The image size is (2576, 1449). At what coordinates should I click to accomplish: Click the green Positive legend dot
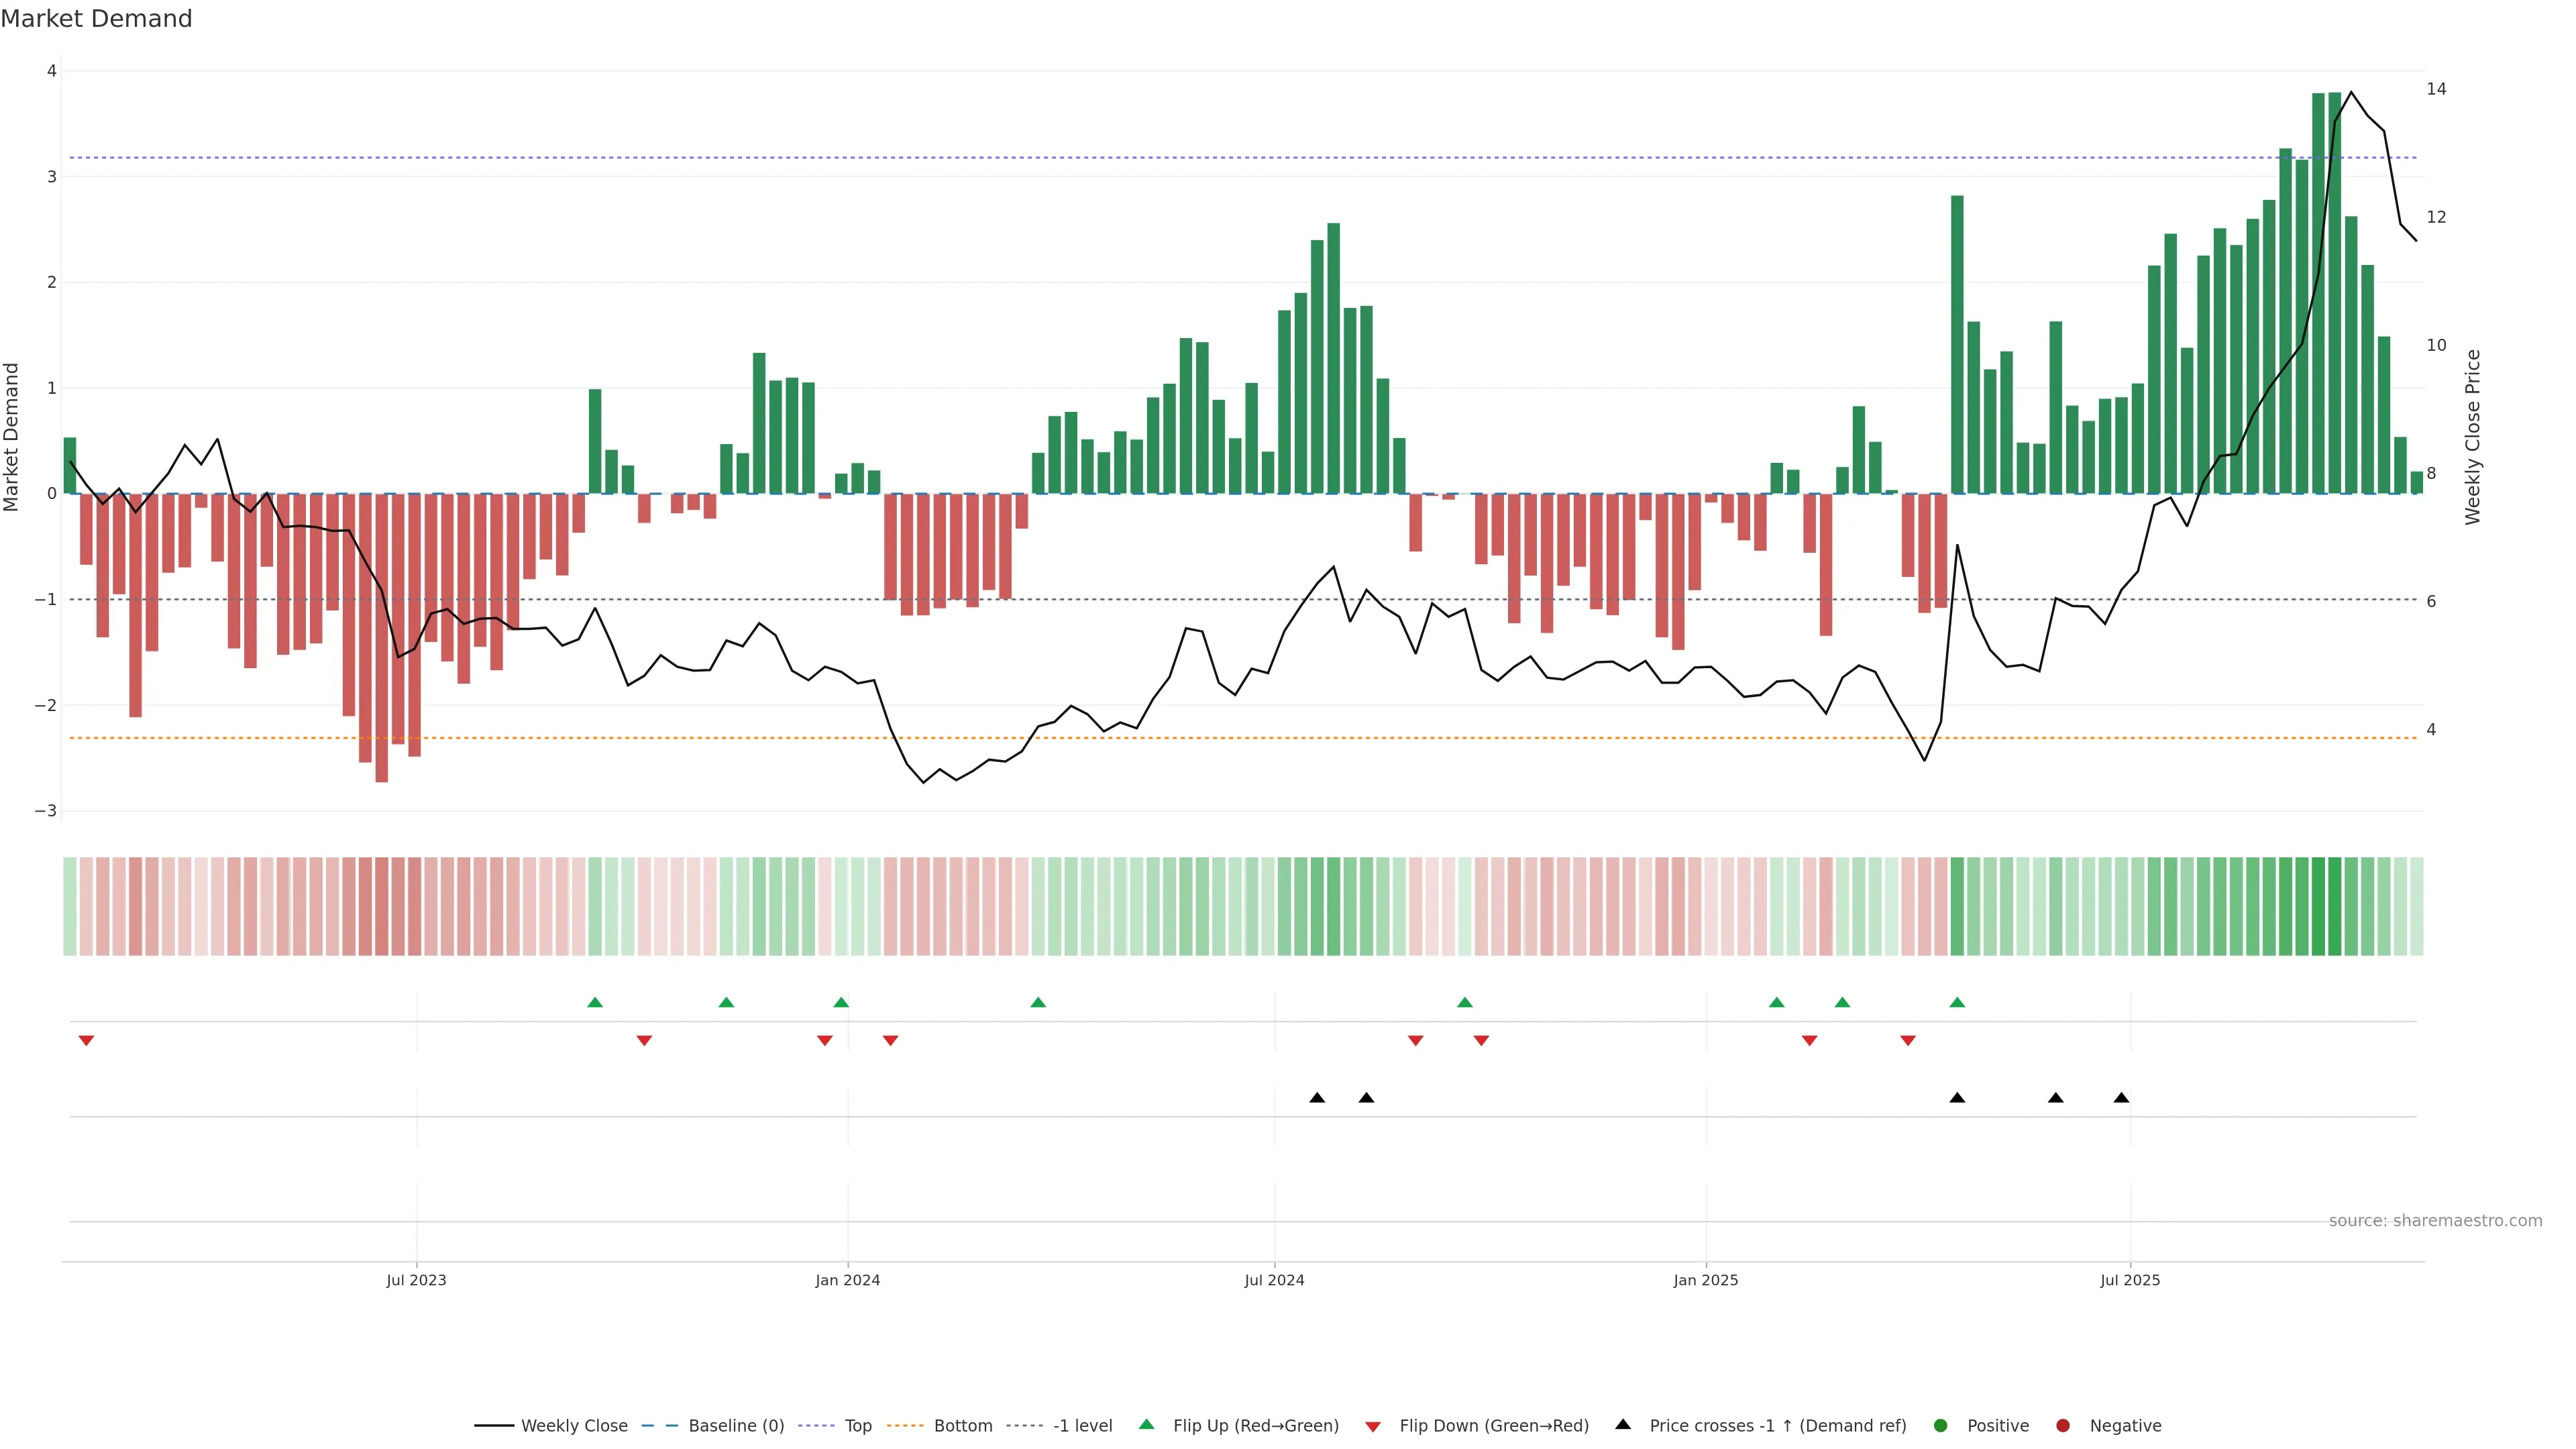(1941, 1426)
